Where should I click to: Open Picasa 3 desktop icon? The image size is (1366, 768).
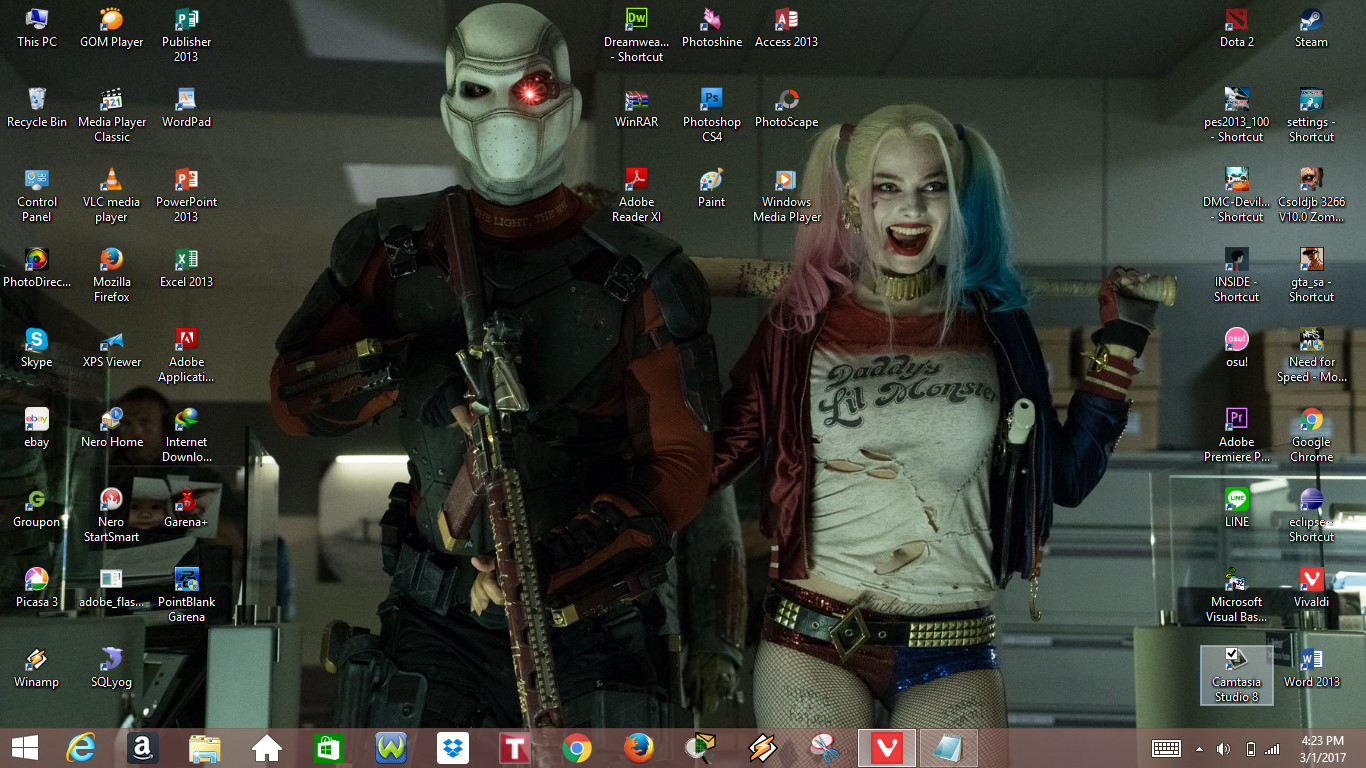tap(37, 588)
